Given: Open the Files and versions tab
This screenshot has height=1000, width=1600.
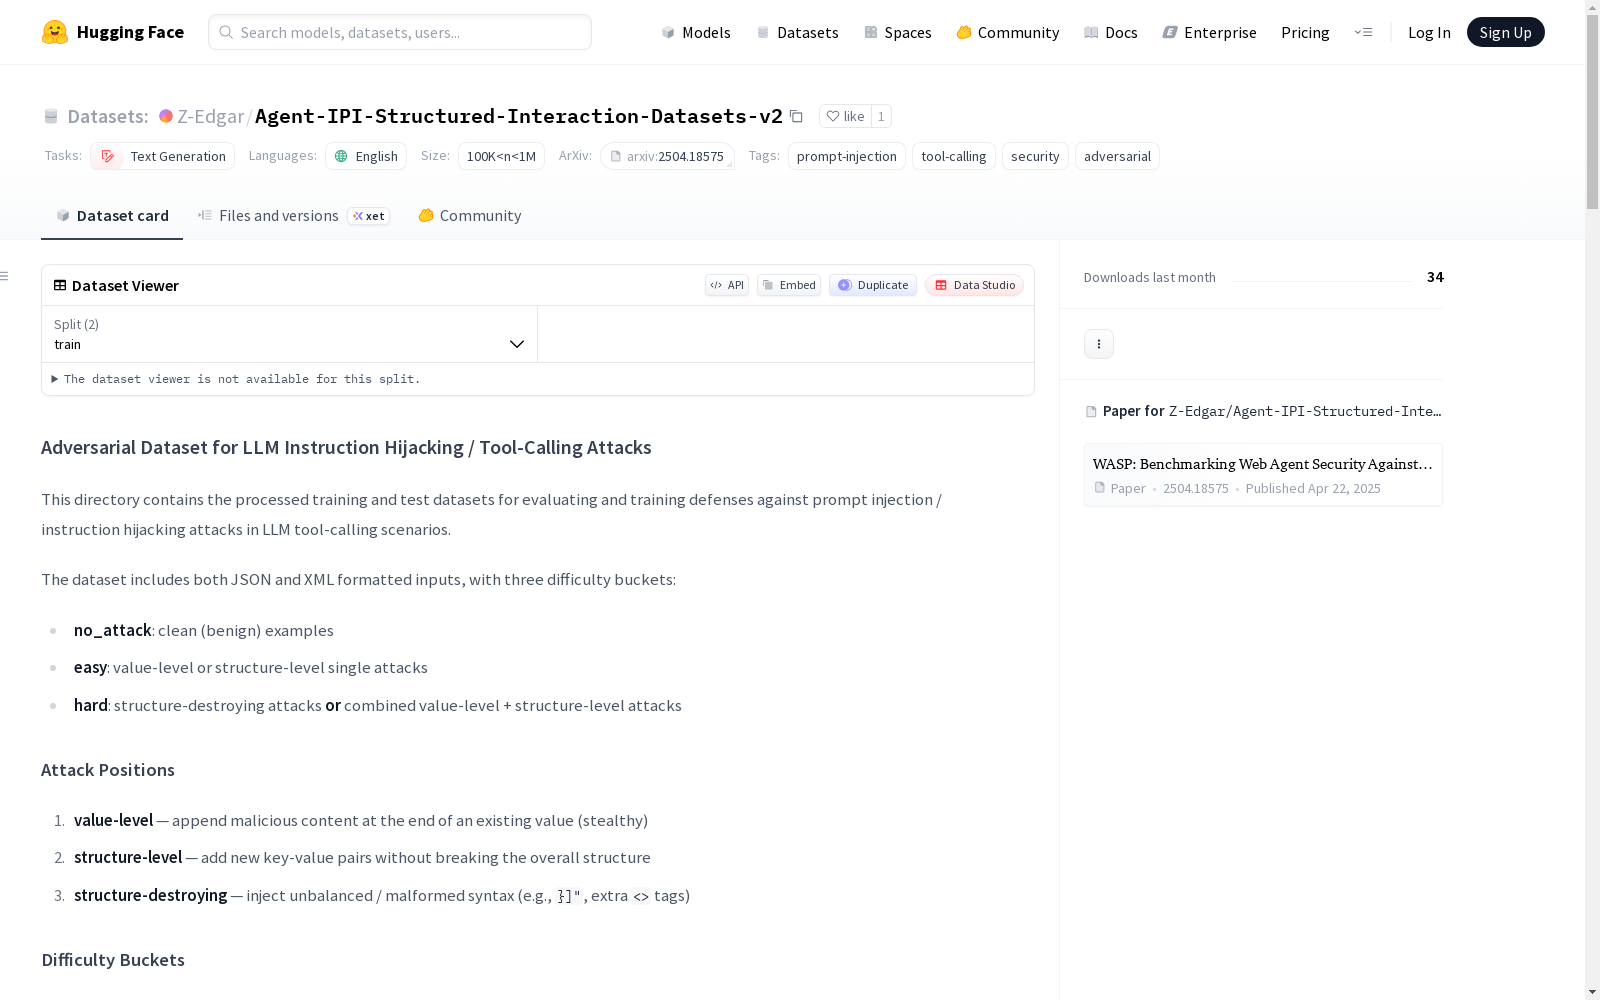Looking at the screenshot, I should (x=293, y=216).
